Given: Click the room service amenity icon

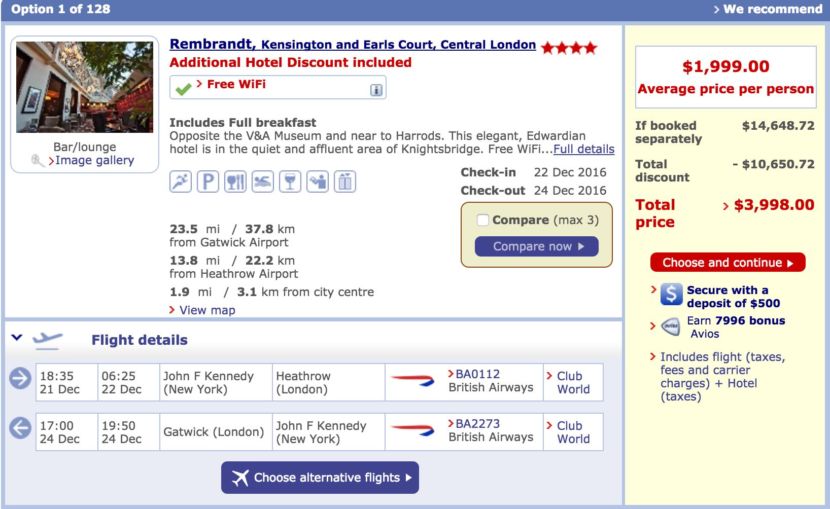Looking at the screenshot, I should [317, 182].
